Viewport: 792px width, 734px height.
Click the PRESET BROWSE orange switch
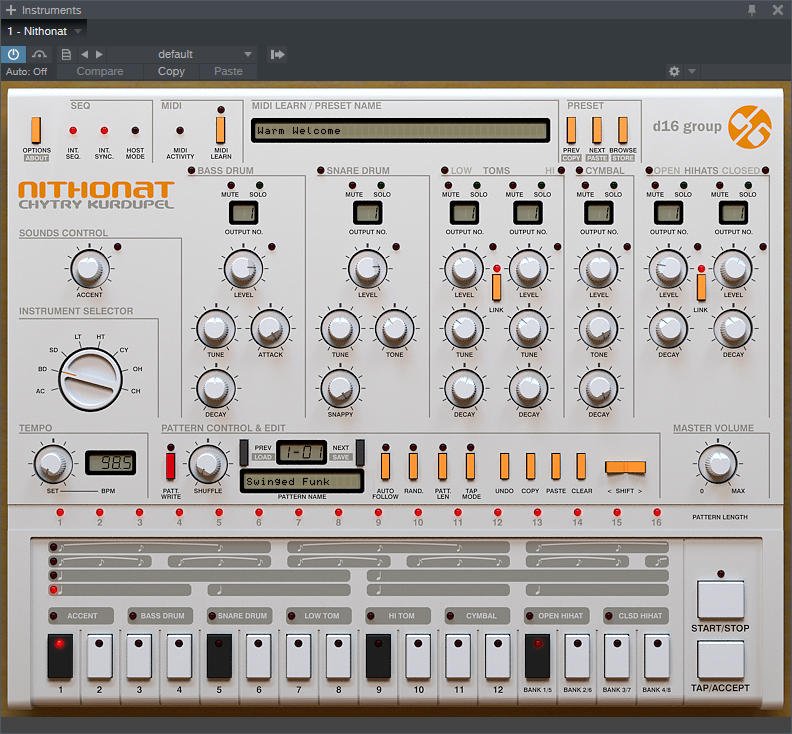tap(623, 130)
